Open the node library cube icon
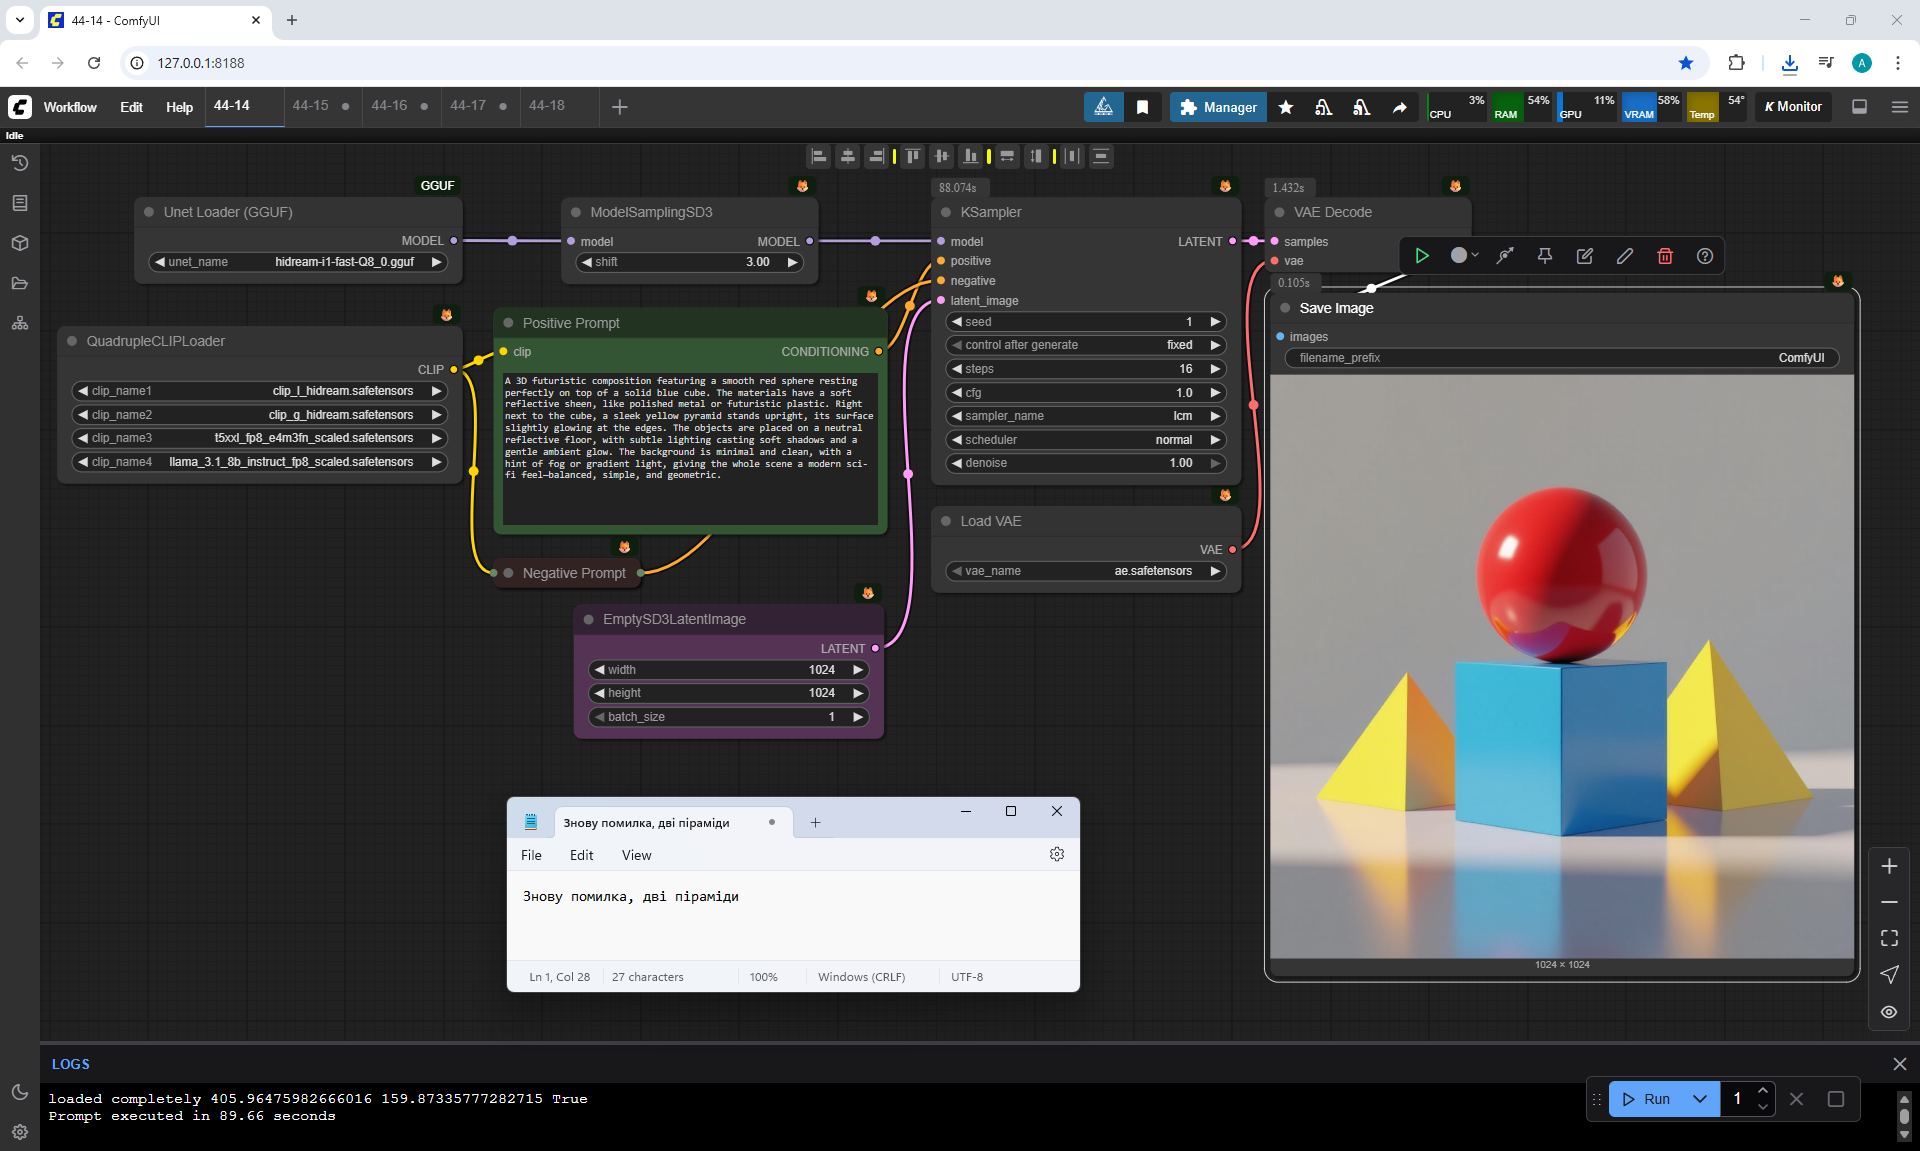The image size is (1920, 1151). (20, 243)
